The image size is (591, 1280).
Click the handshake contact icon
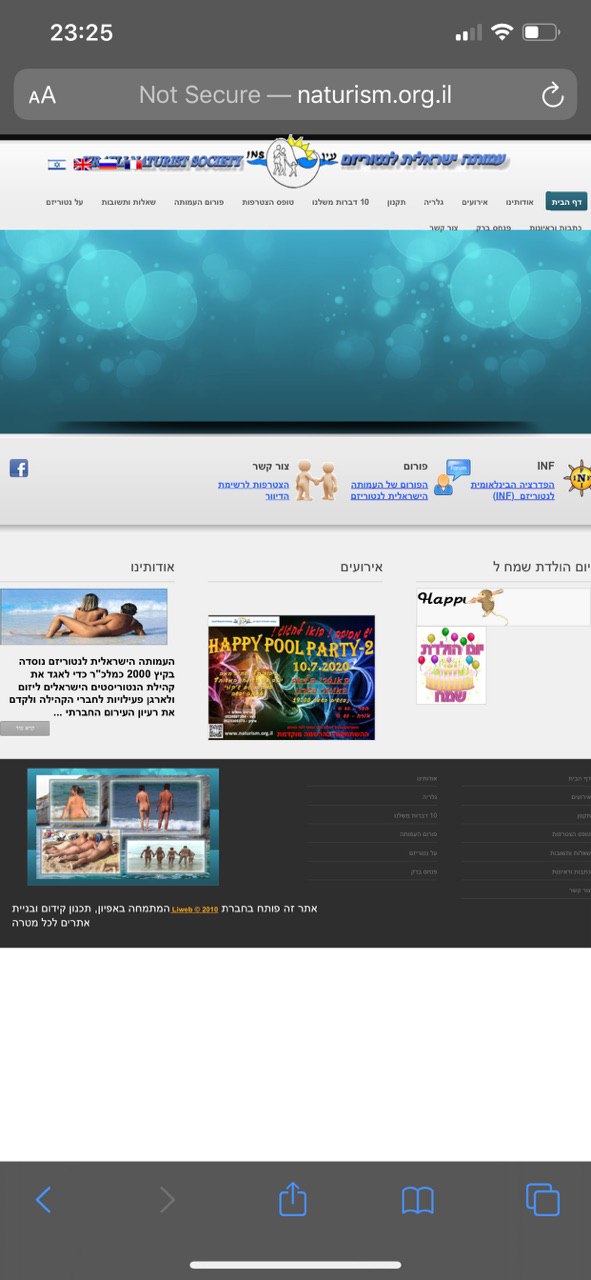click(x=316, y=481)
